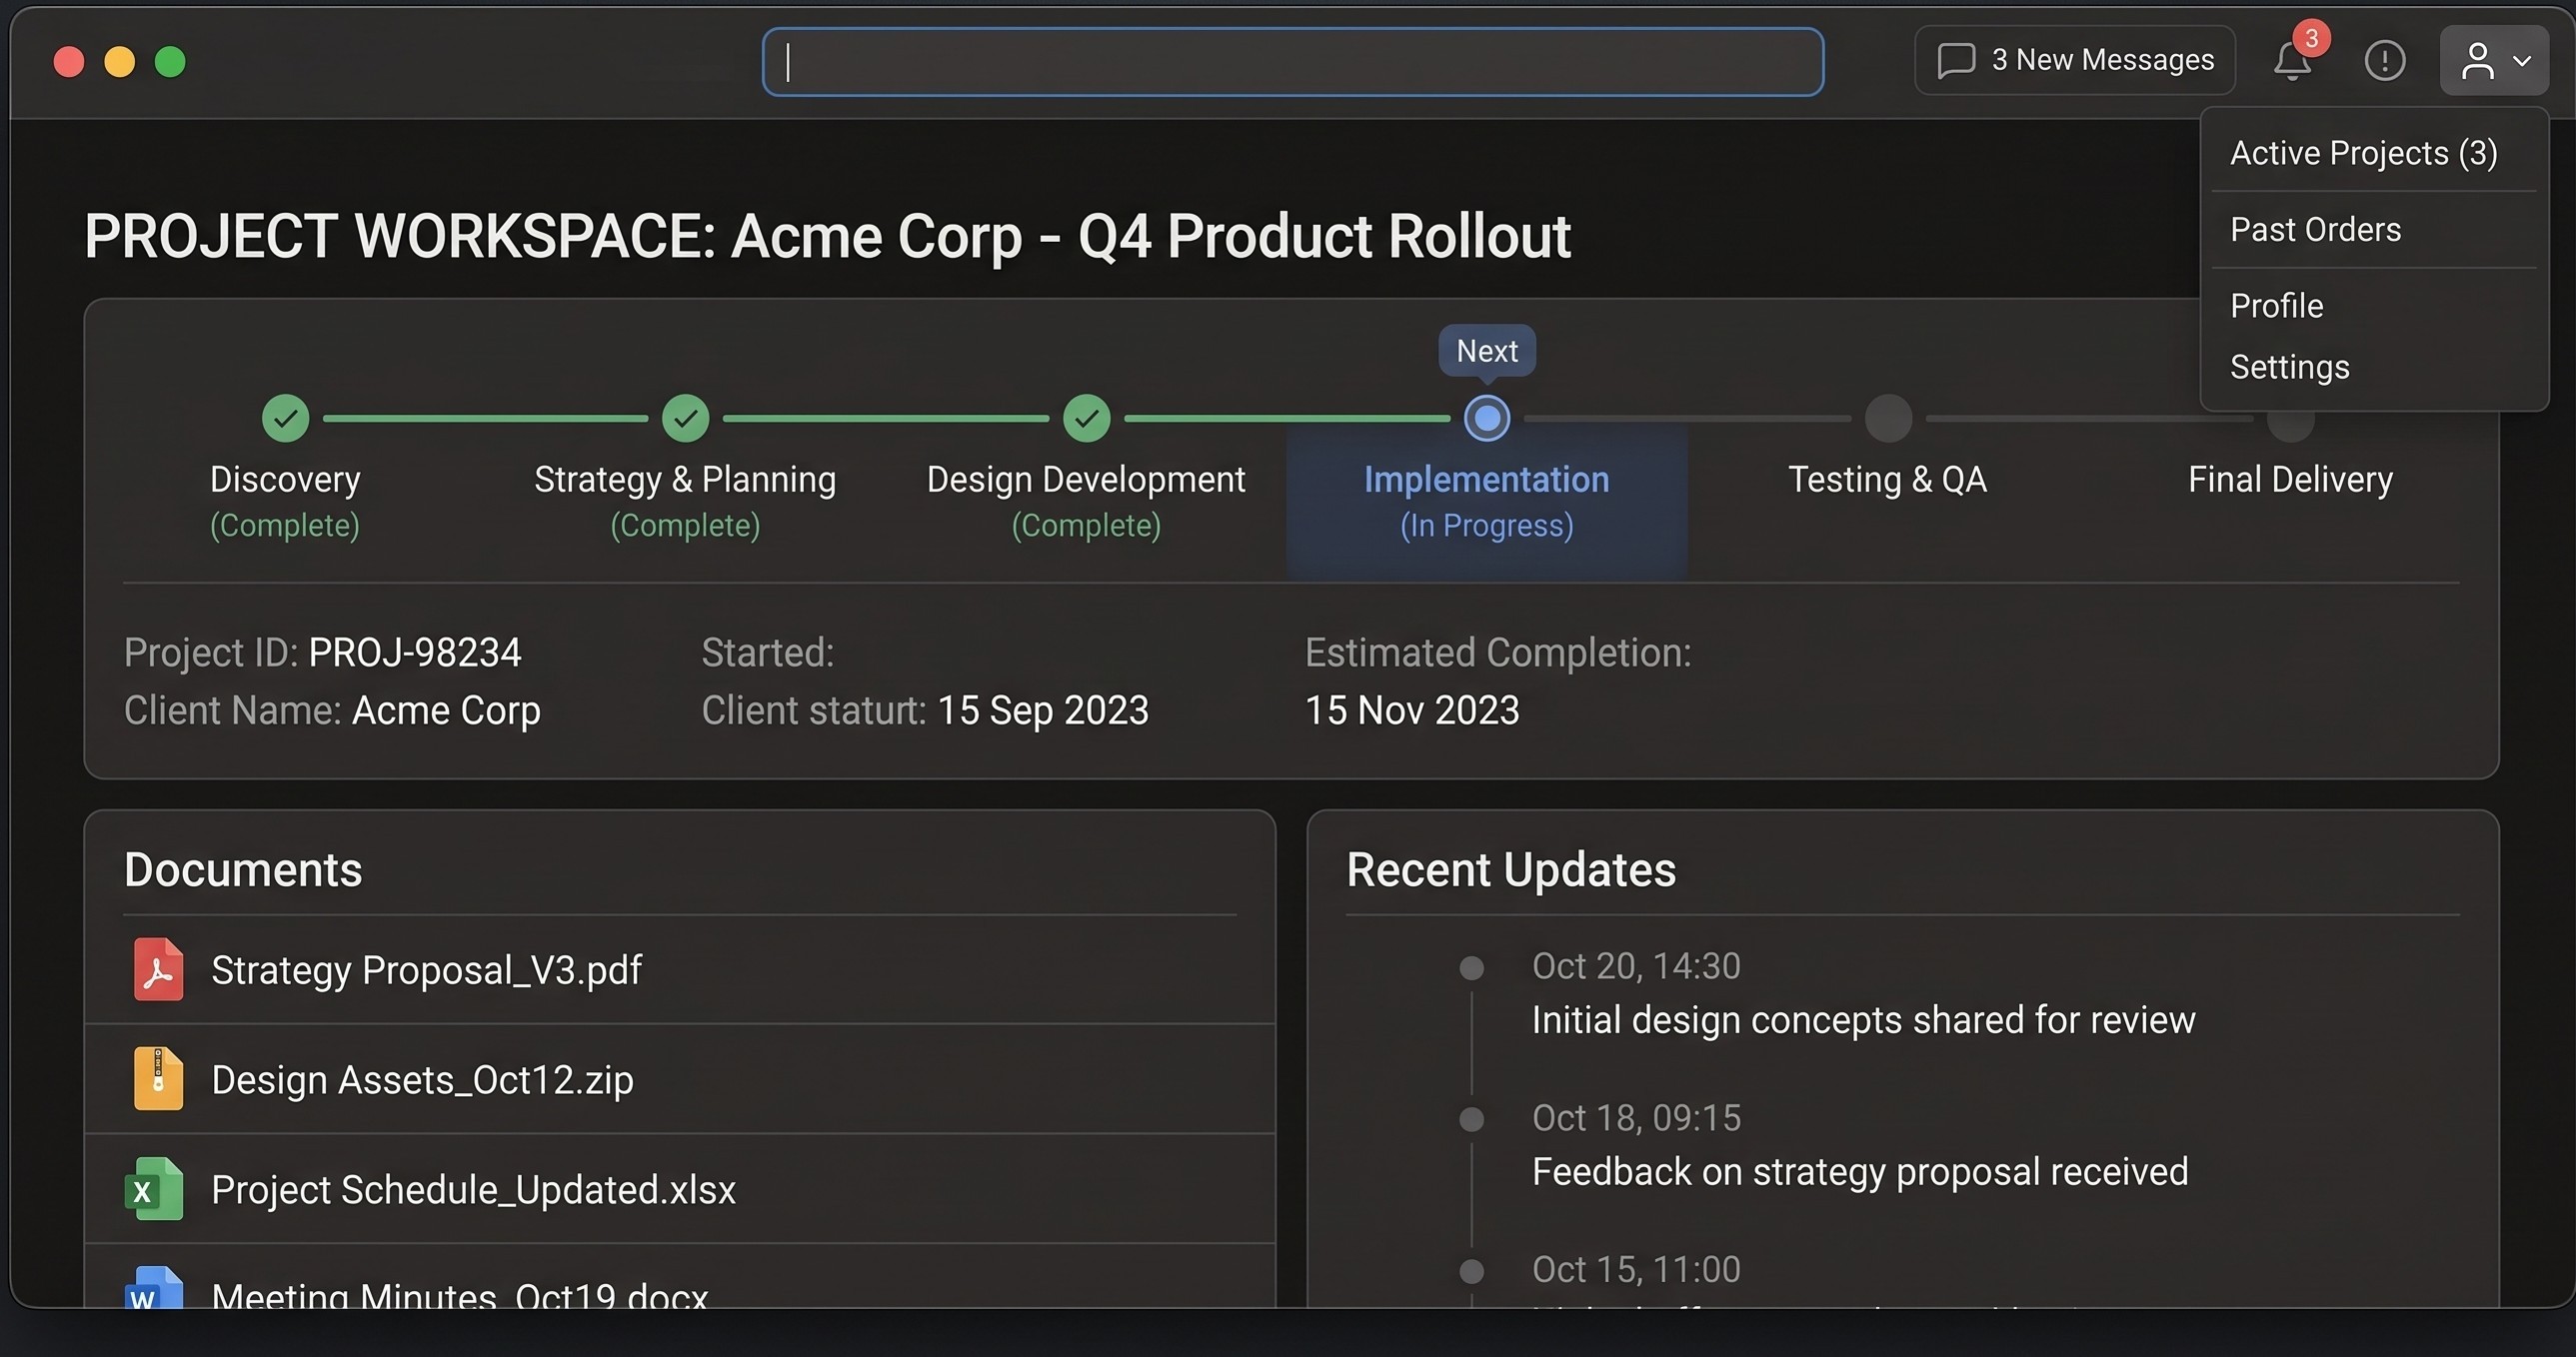Viewport: 2576px width, 1357px height.
Task: Open Settings from the user menu
Action: coord(2289,367)
